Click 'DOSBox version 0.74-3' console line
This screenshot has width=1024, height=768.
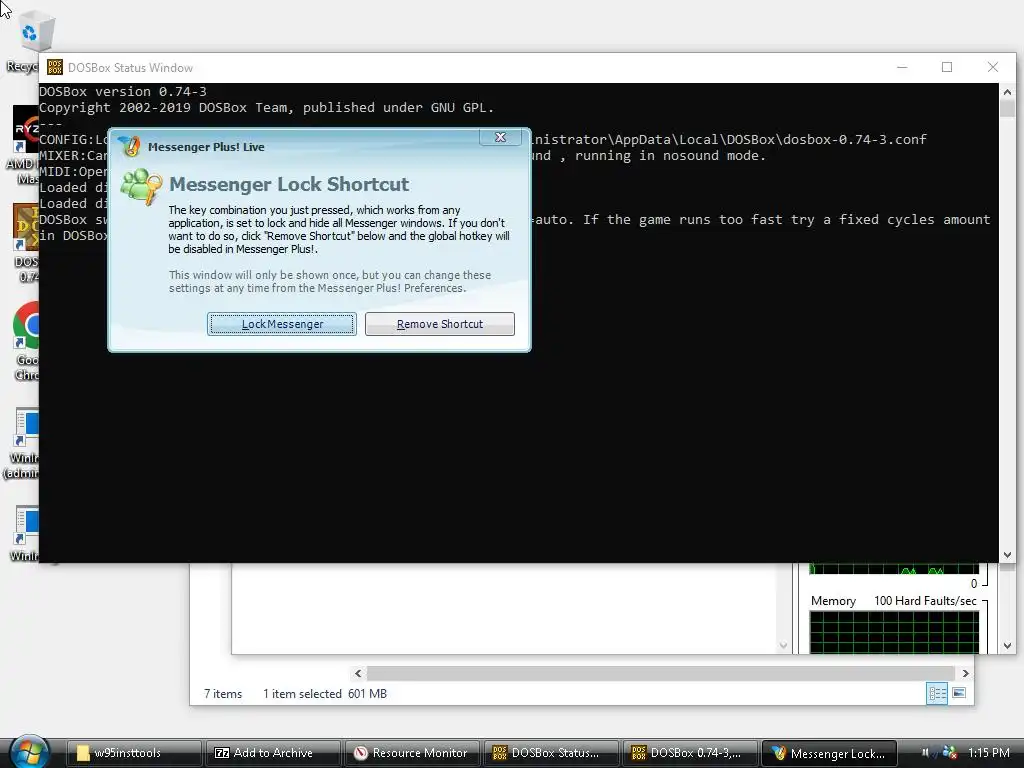123,91
